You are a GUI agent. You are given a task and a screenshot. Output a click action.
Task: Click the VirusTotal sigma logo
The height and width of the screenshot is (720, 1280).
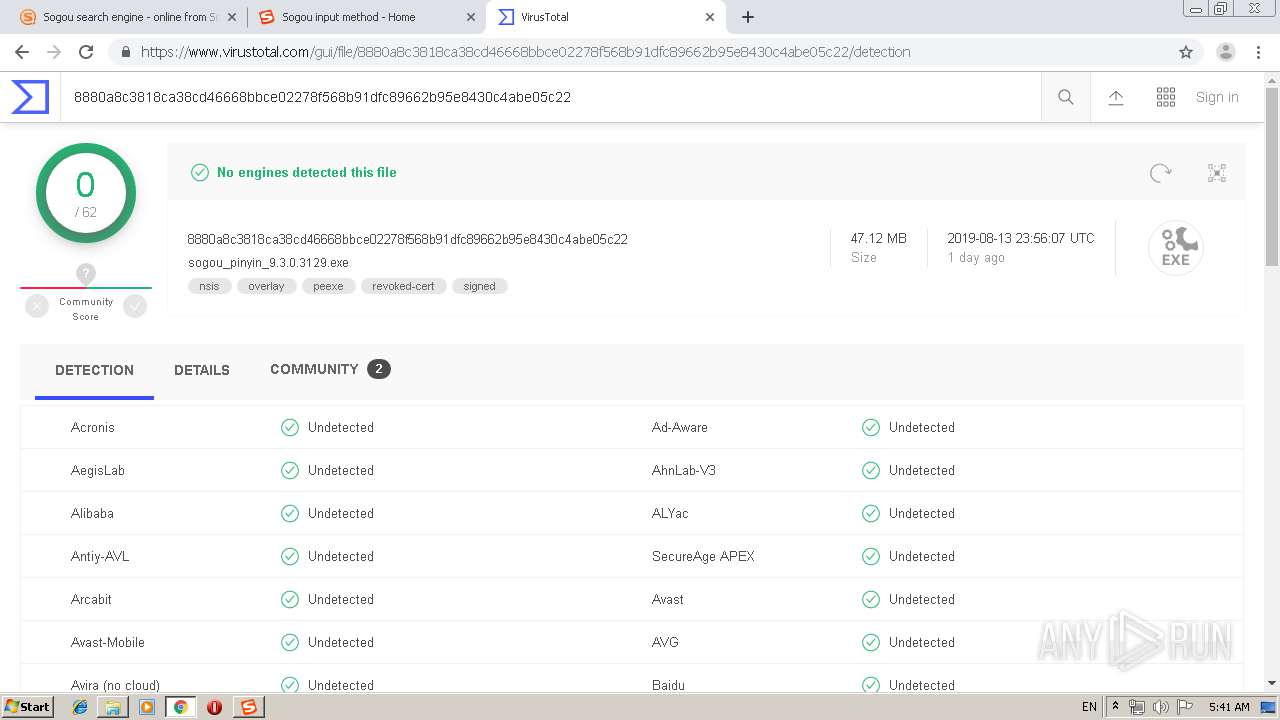(x=30, y=97)
